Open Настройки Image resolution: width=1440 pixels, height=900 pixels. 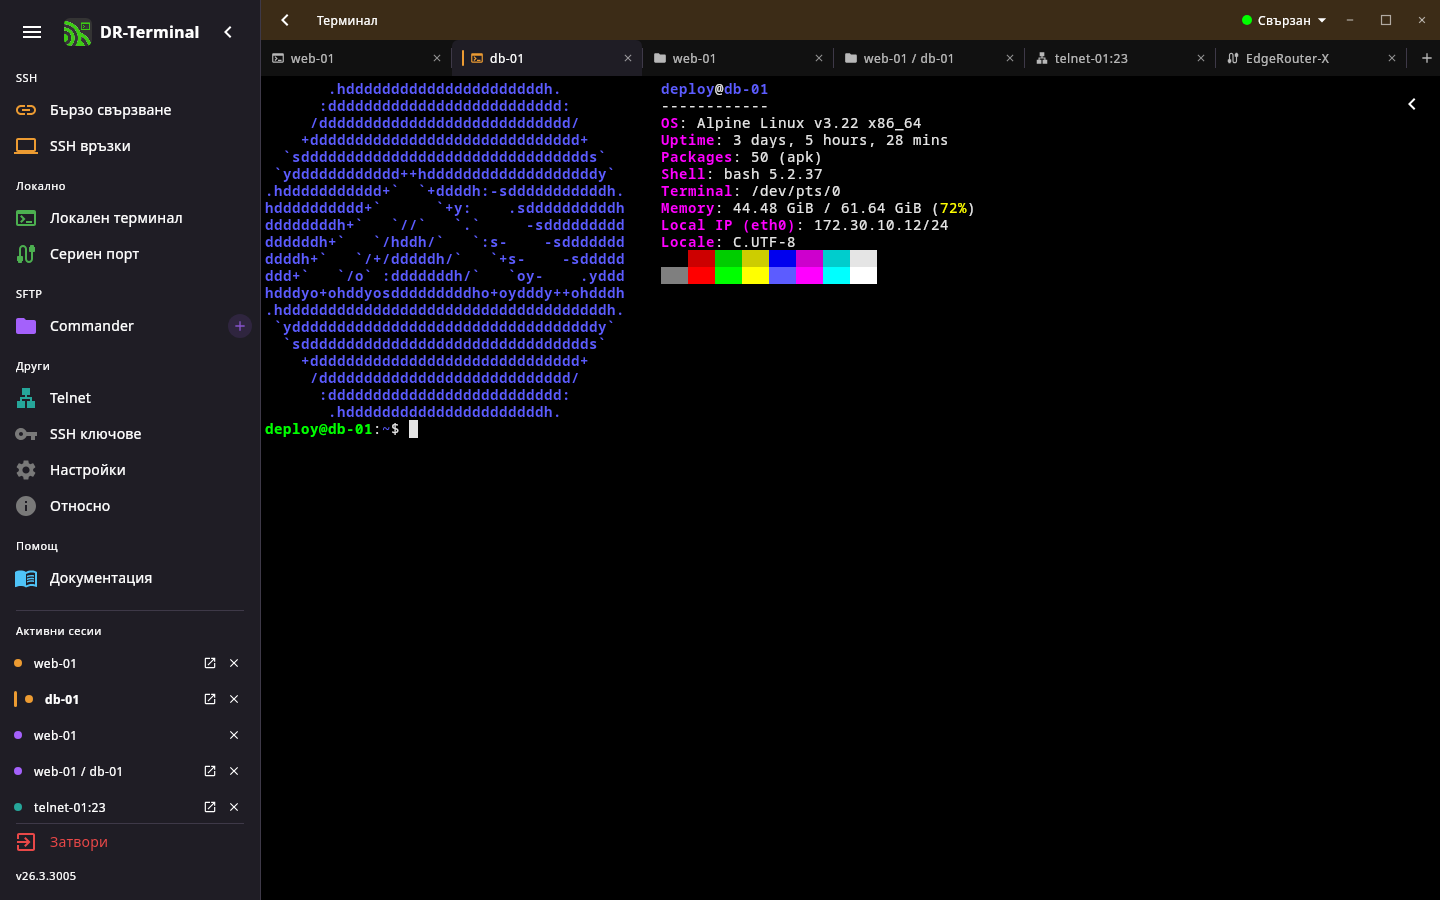coord(130,470)
